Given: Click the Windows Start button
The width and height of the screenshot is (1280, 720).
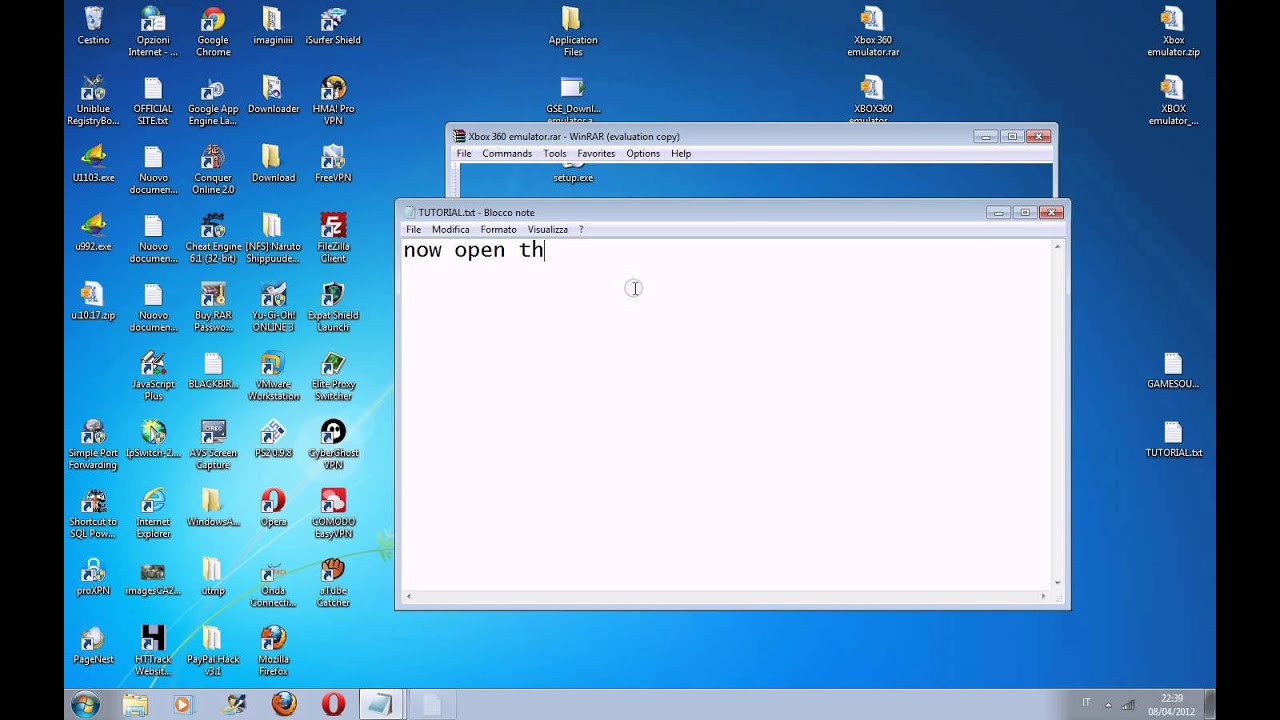Looking at the screenshot, I should 85,704.
